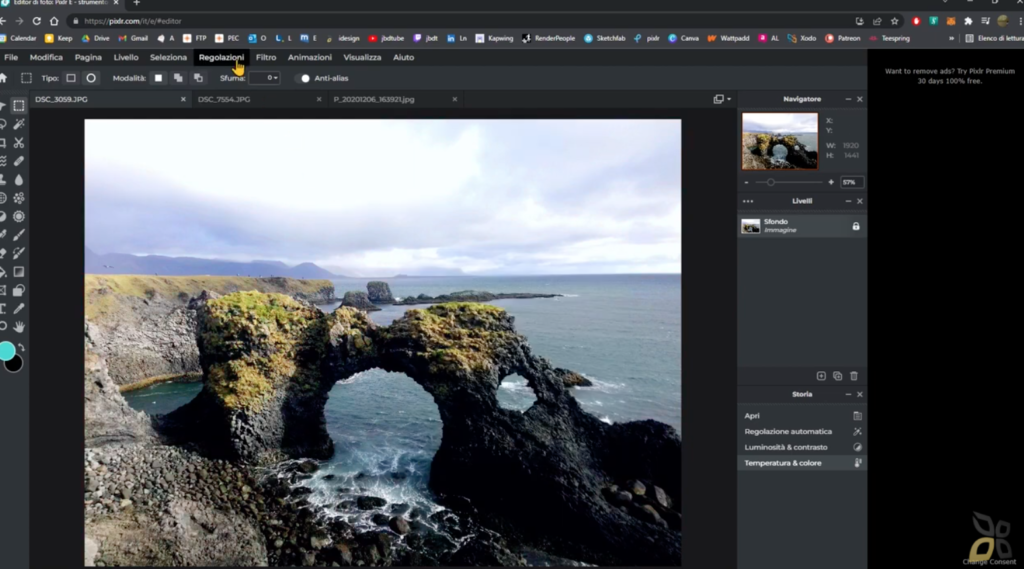Click the browser address bar
This screenshot has width=1024, height=569.
[457, 21]
